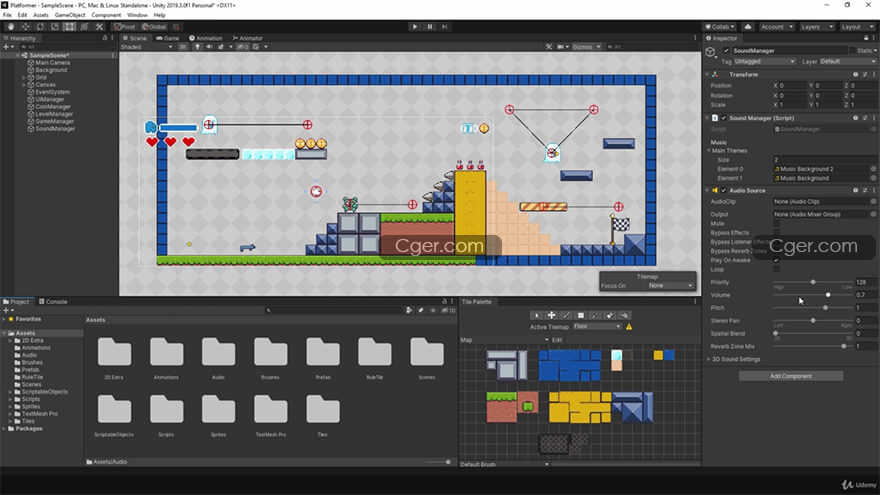The image size is (880, 495).
Task: Toggle the Static checkbox
Action: [852, 51]
